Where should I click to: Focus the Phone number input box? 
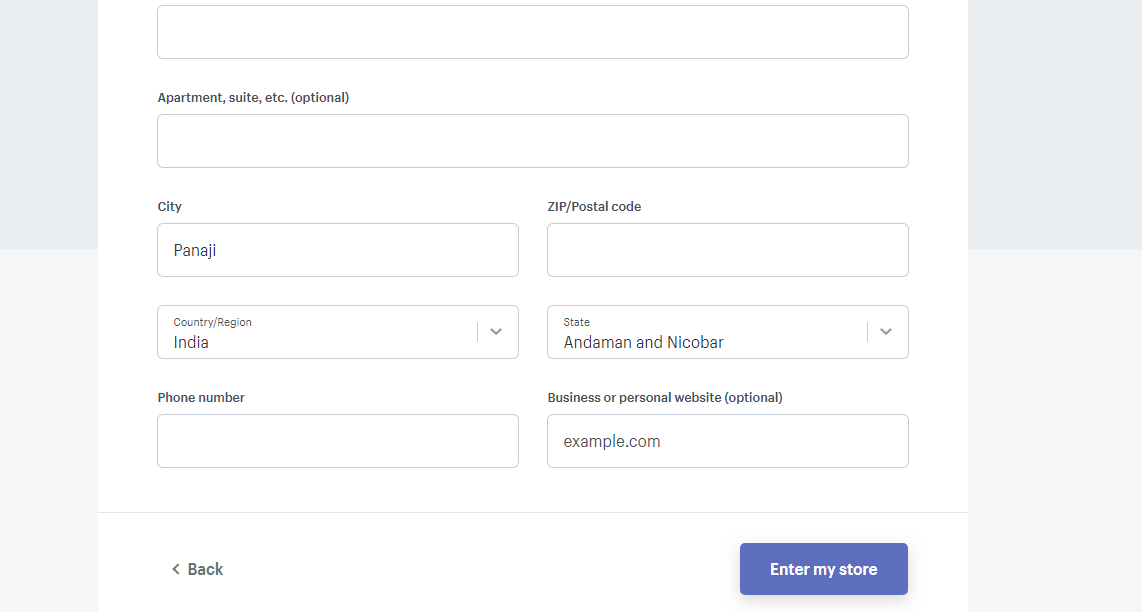click(x=338, y=442)
